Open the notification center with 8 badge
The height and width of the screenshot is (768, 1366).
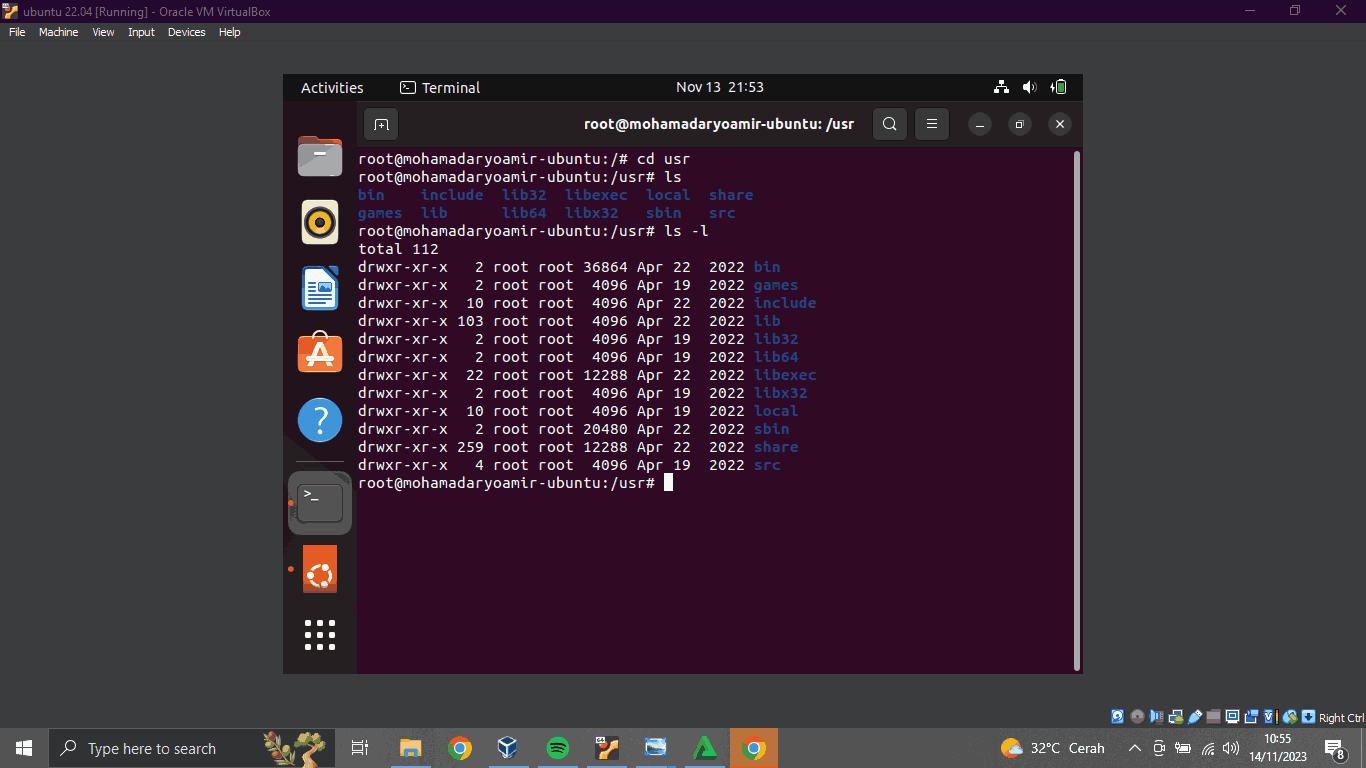1334,748
